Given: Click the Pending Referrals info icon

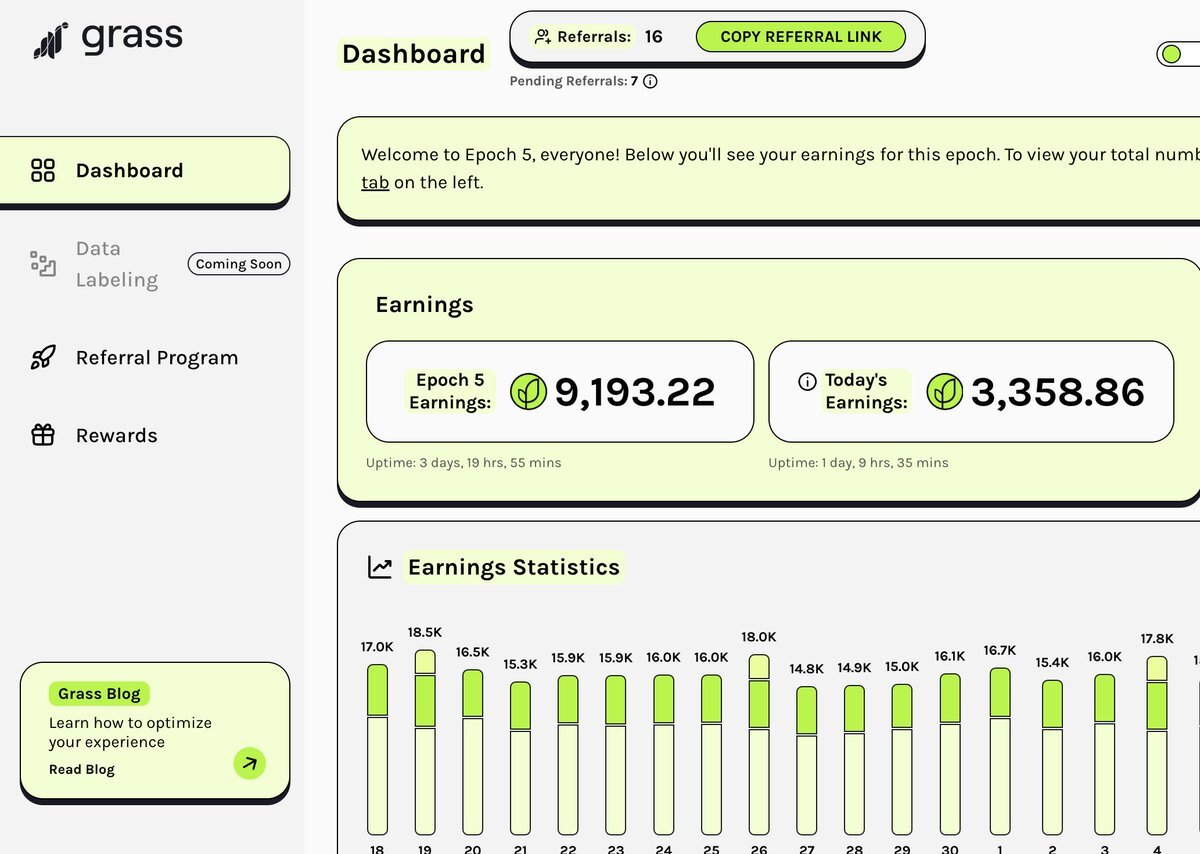Looking at the screenshot, I should coord(650,82).
